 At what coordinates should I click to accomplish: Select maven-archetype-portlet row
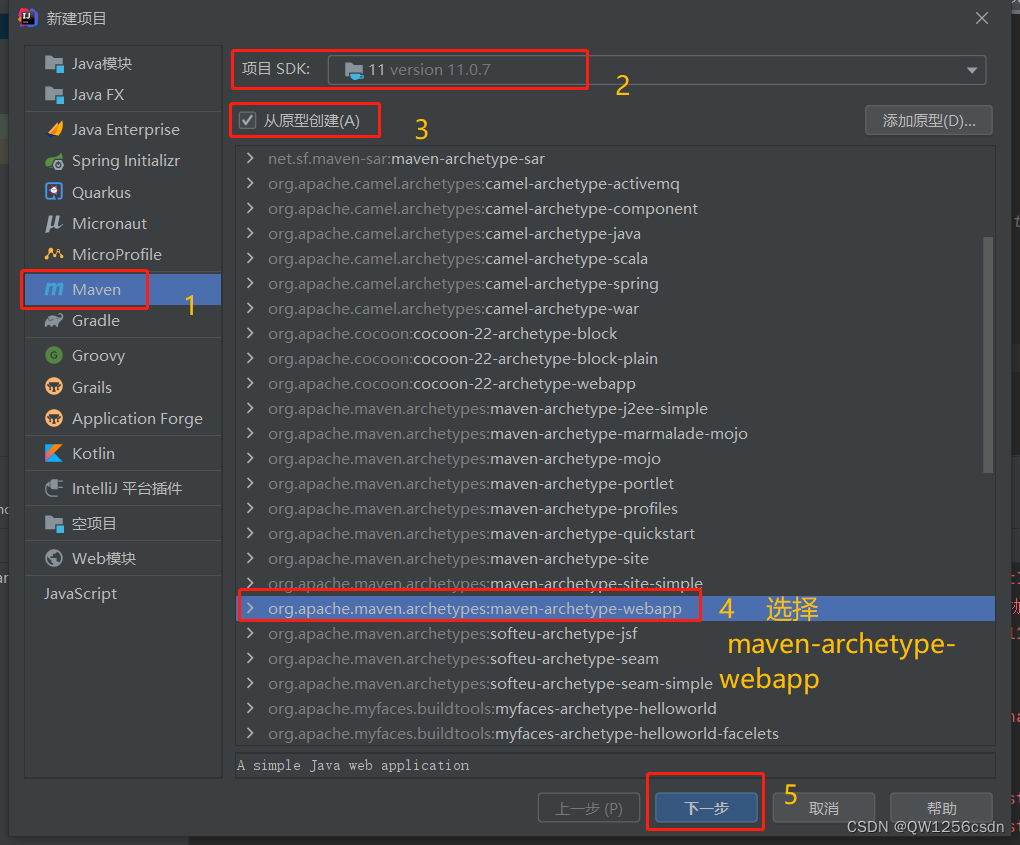[615, 483]
